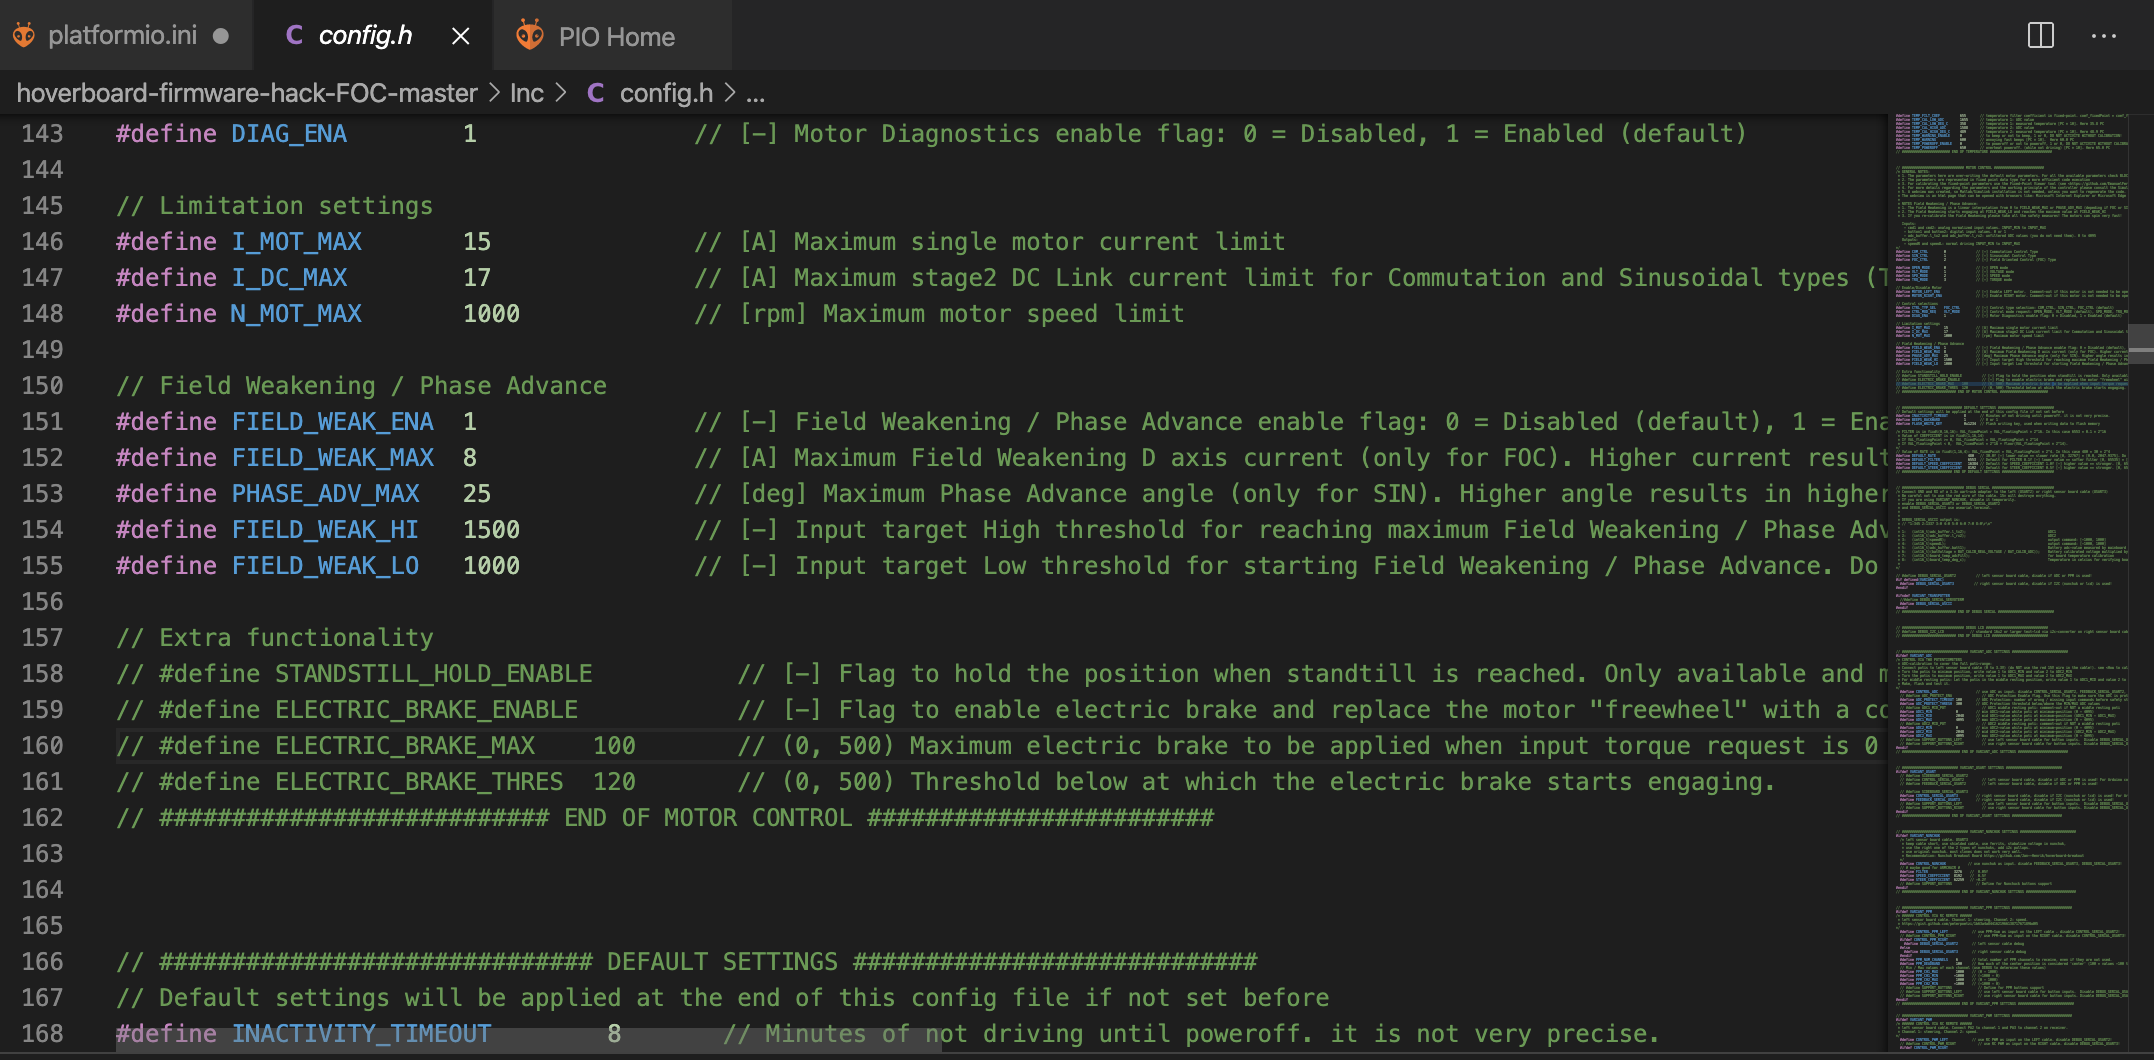Open the config.h breadcrumb file list

tap(666, 93)
